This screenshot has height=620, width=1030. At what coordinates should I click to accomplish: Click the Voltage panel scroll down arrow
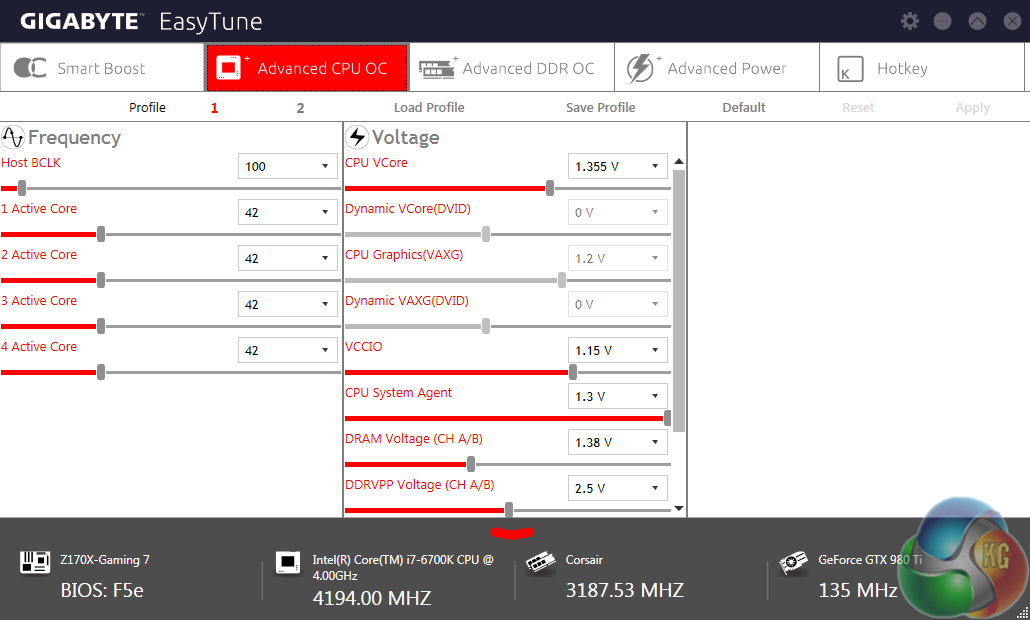tap(679, 508)
